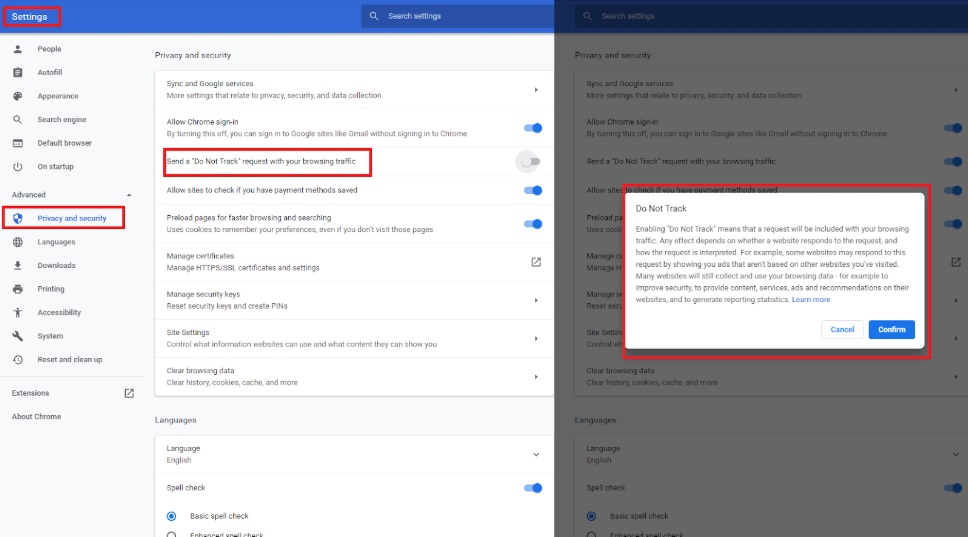Image resolution: width=968 pixels, height=537 pixels.
Task: Open the Appearance settings section
Action: [x=58, y=96]
